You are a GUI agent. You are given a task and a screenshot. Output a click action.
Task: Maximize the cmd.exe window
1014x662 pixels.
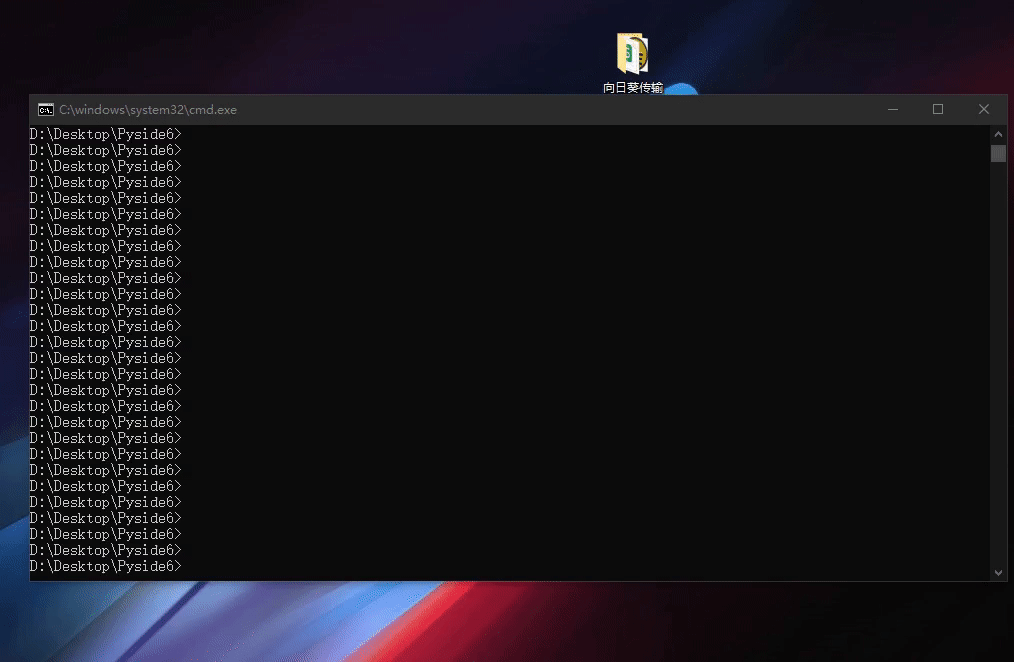[938, 109]
